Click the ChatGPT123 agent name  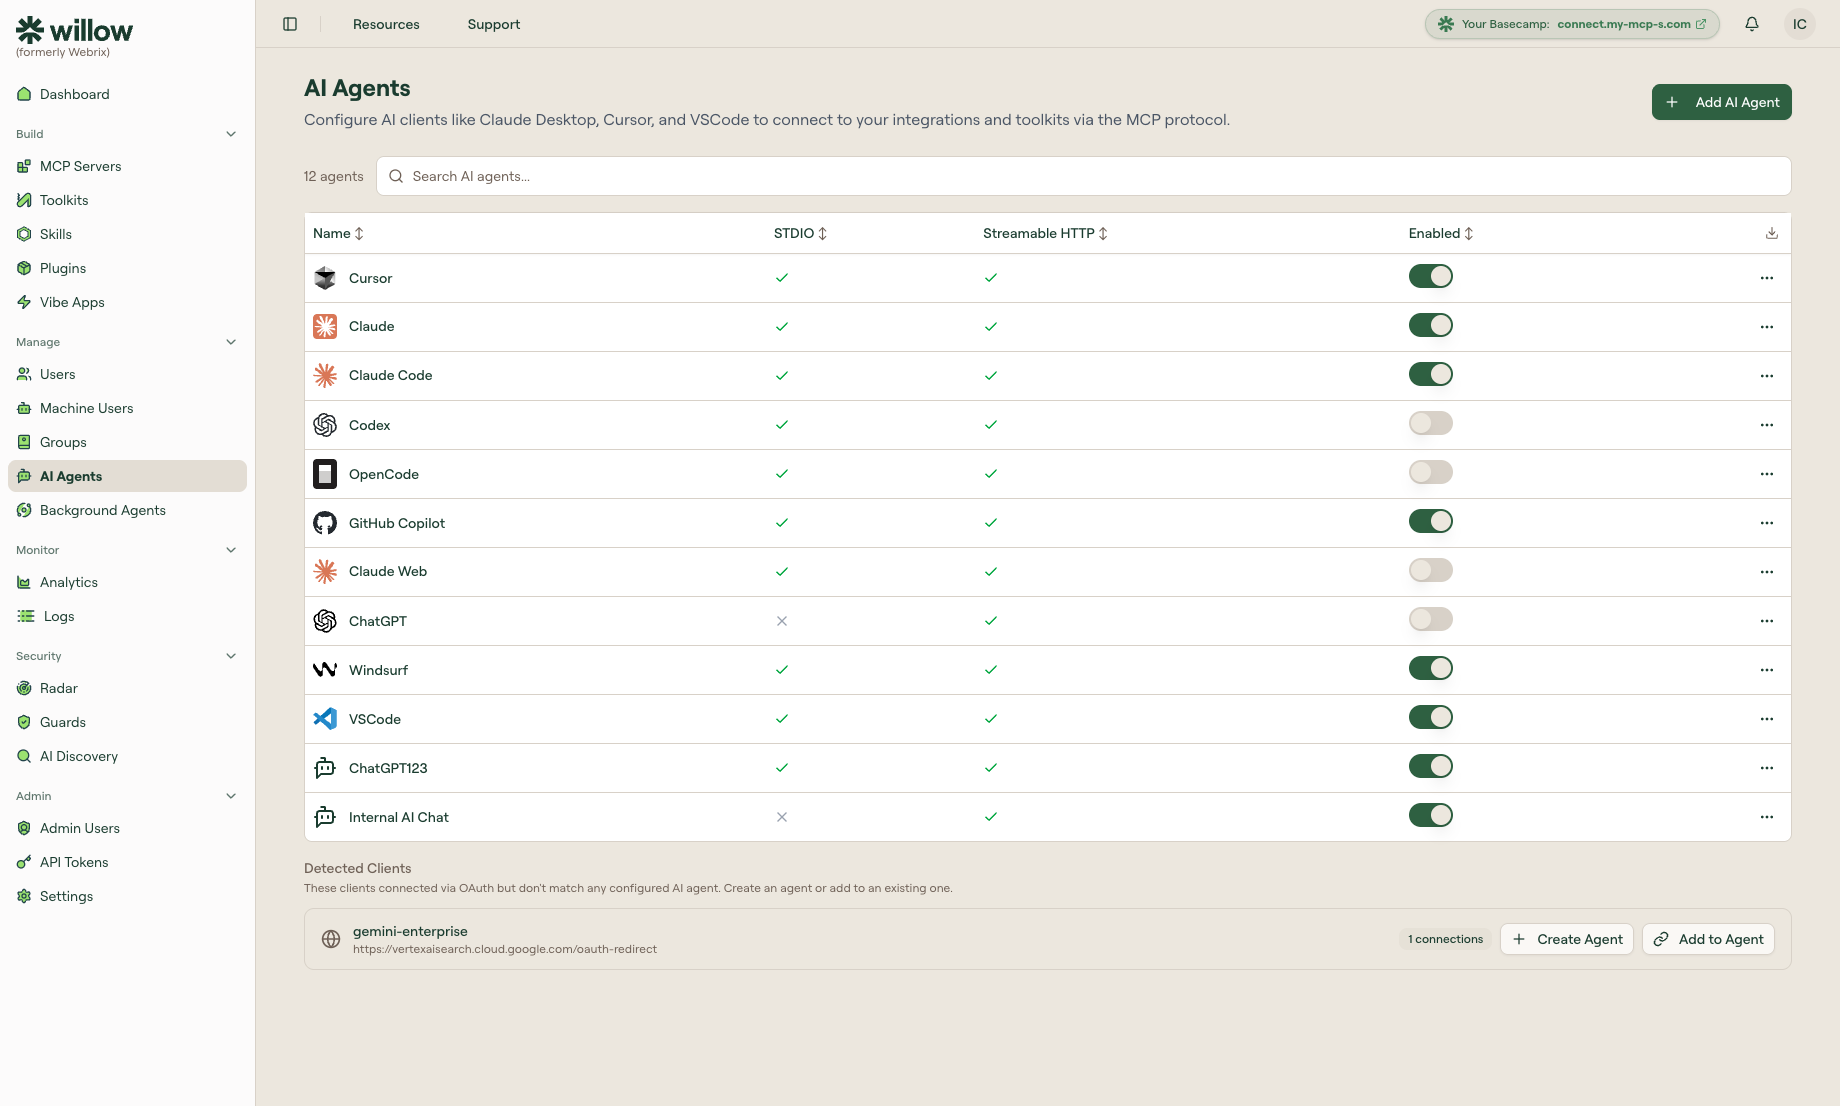388,768
